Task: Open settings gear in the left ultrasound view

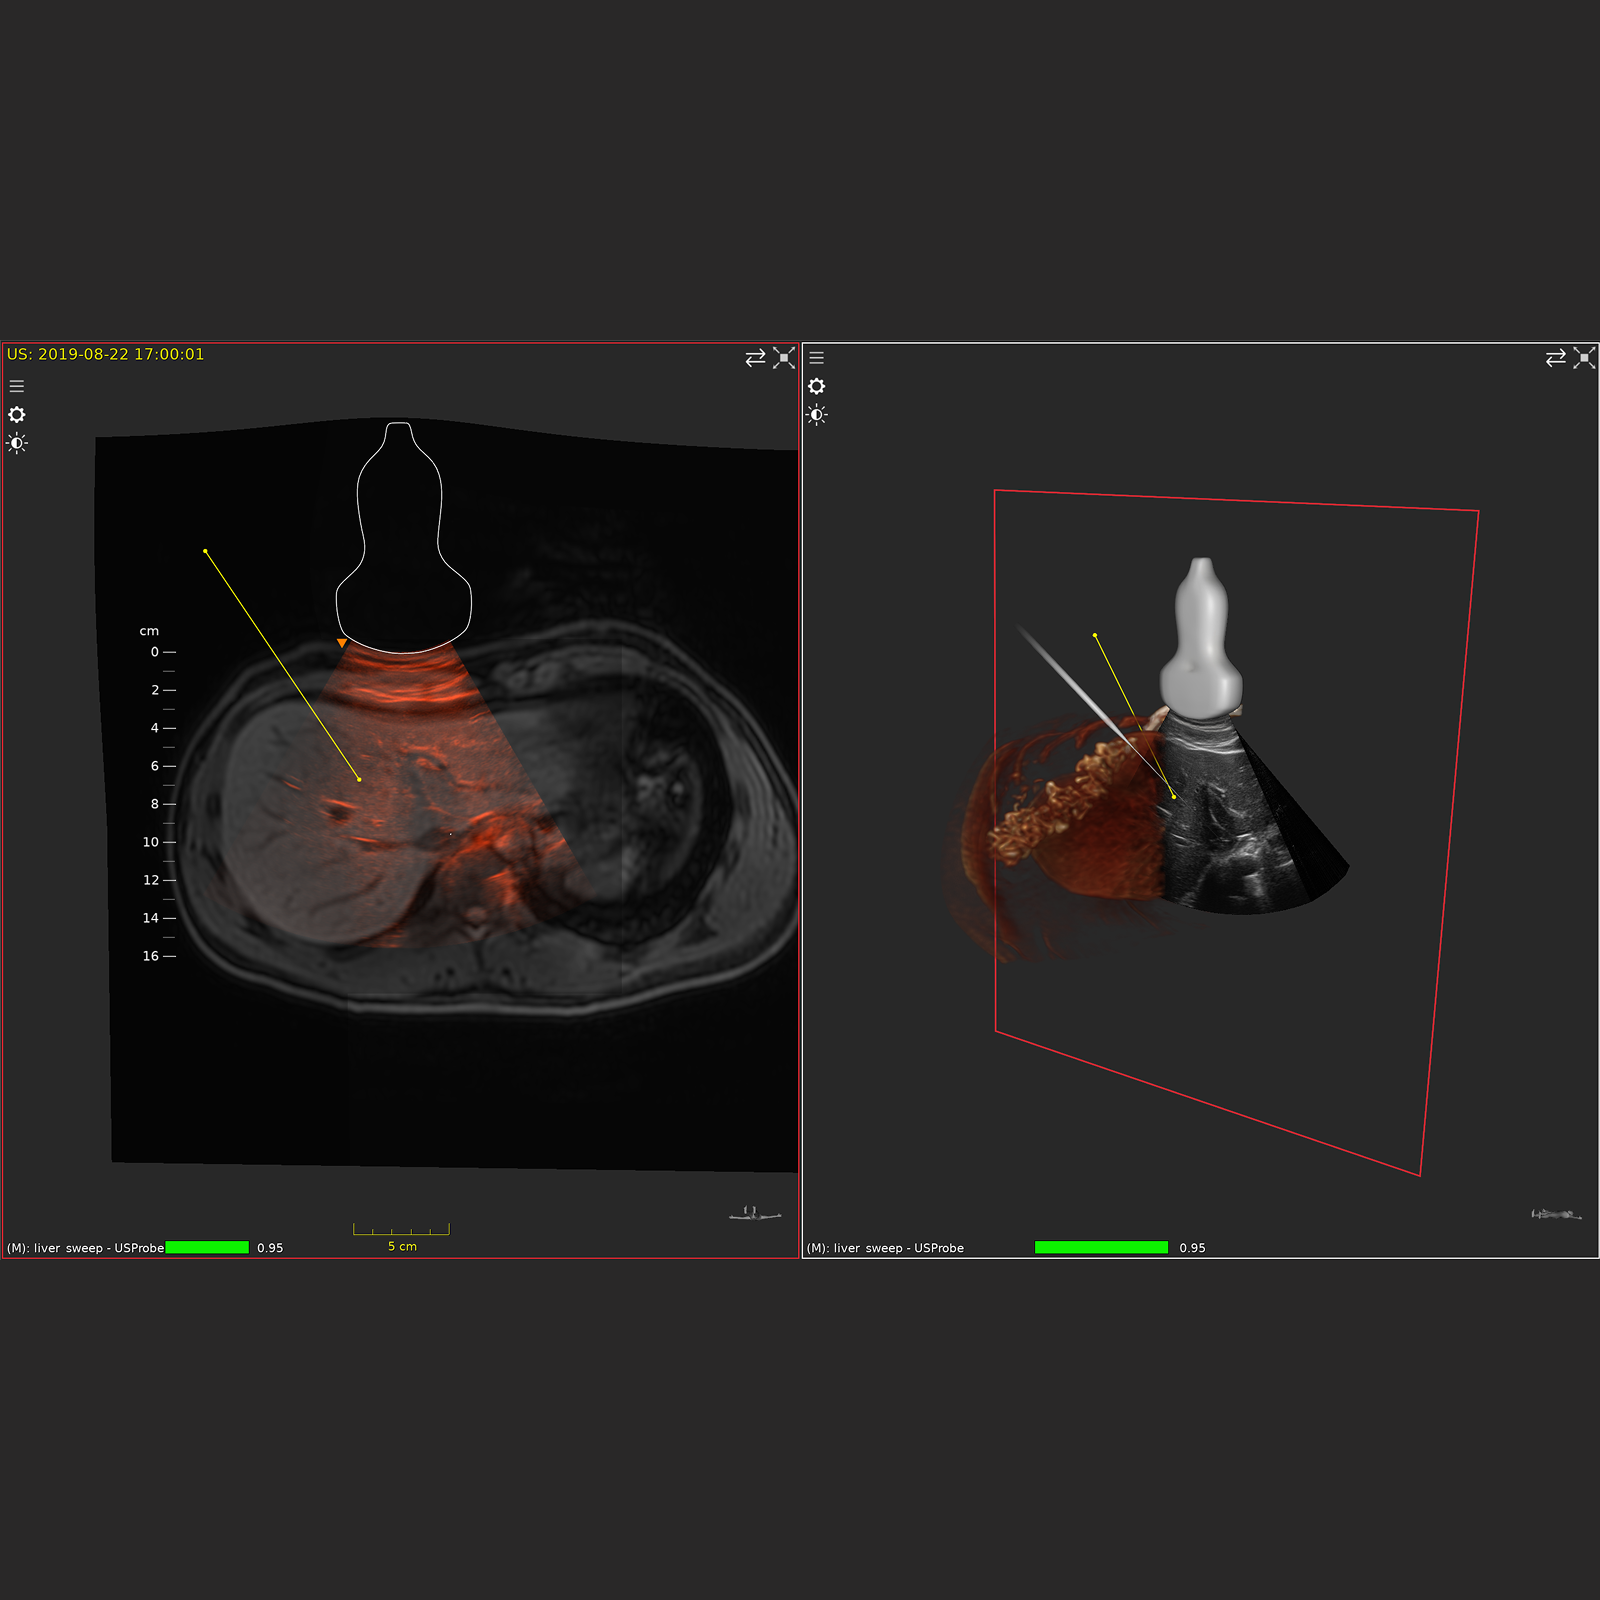Action: point(17,415)
